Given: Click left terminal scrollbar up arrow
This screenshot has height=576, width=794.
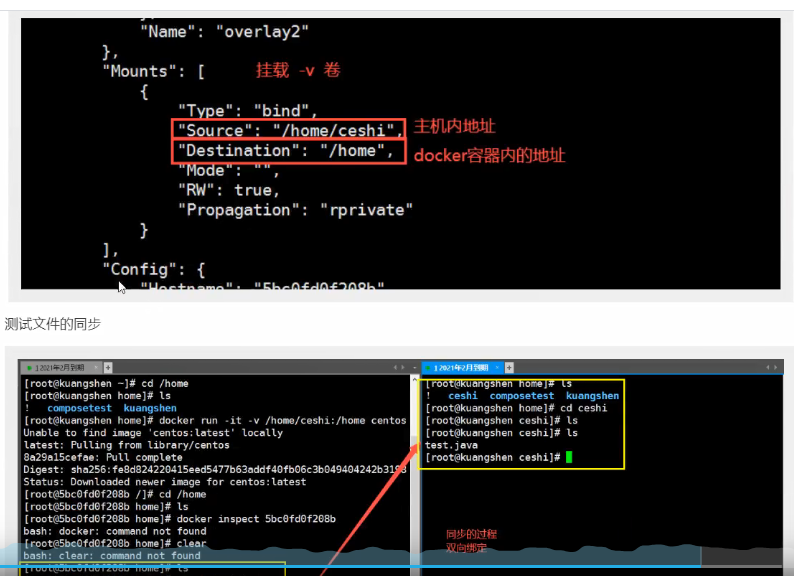Looking at the screenshot, I should pos(415,379).
